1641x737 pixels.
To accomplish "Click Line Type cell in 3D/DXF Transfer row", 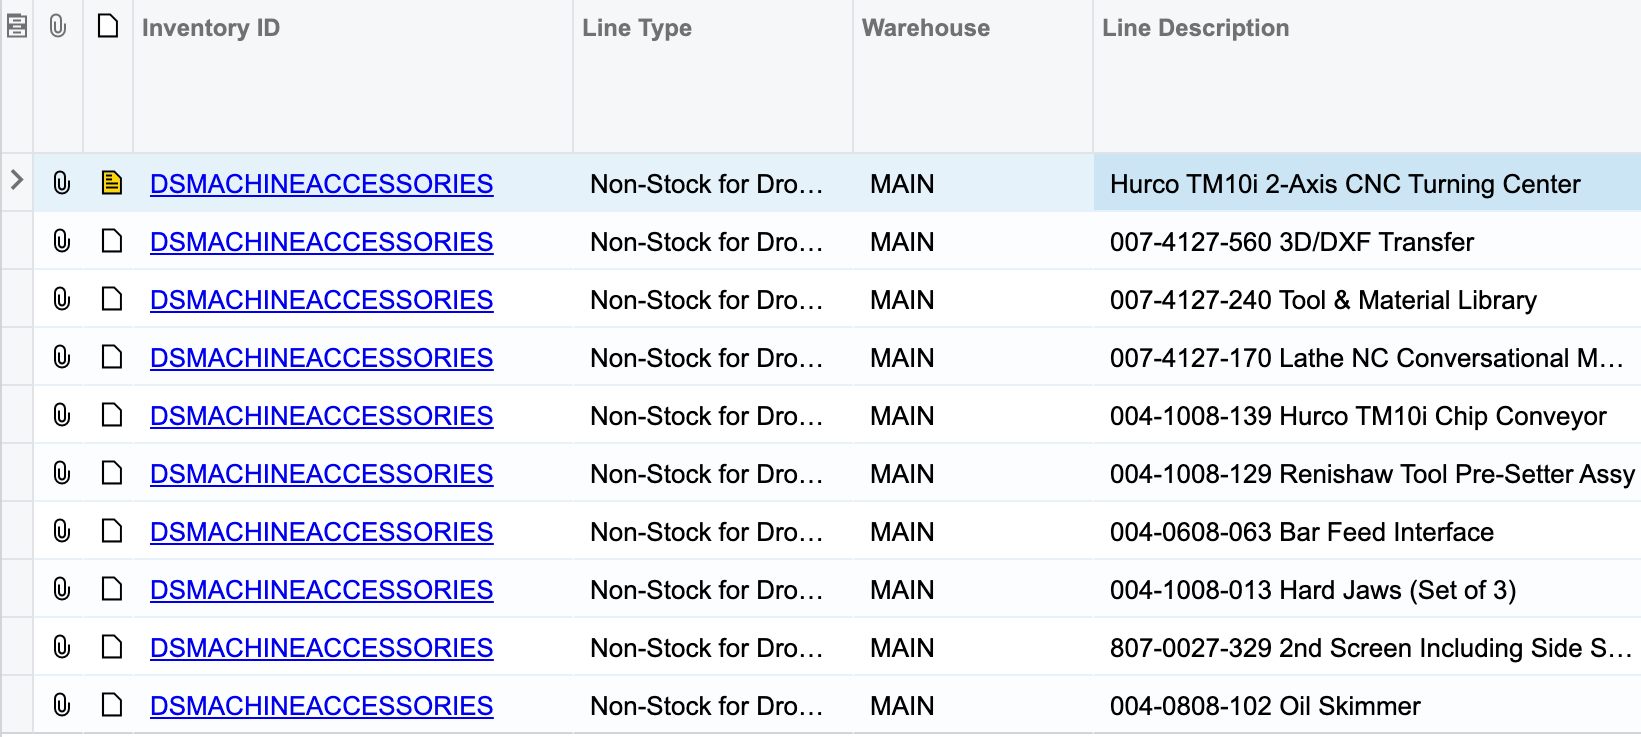I will (x=713, y=241).
